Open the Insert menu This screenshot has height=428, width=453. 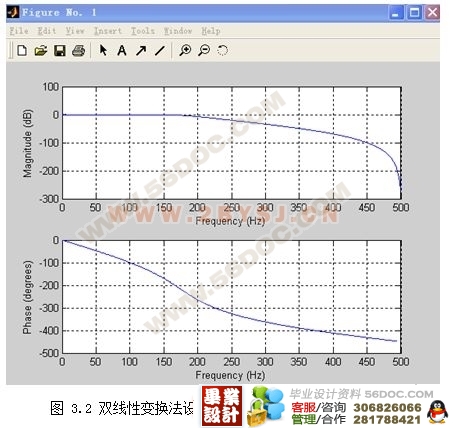[x=108, y=31]
